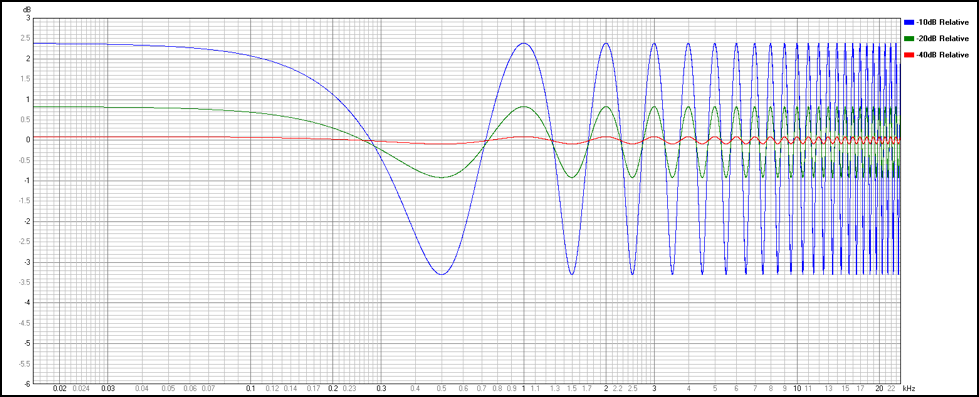Click the -6 label on the vertical axis
Screen dimensions: 979x397
27,384
